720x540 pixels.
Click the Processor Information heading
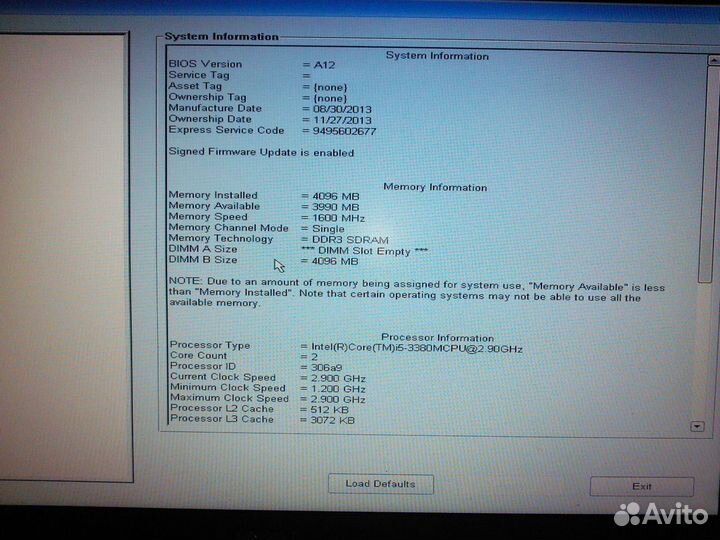point(437,338)
